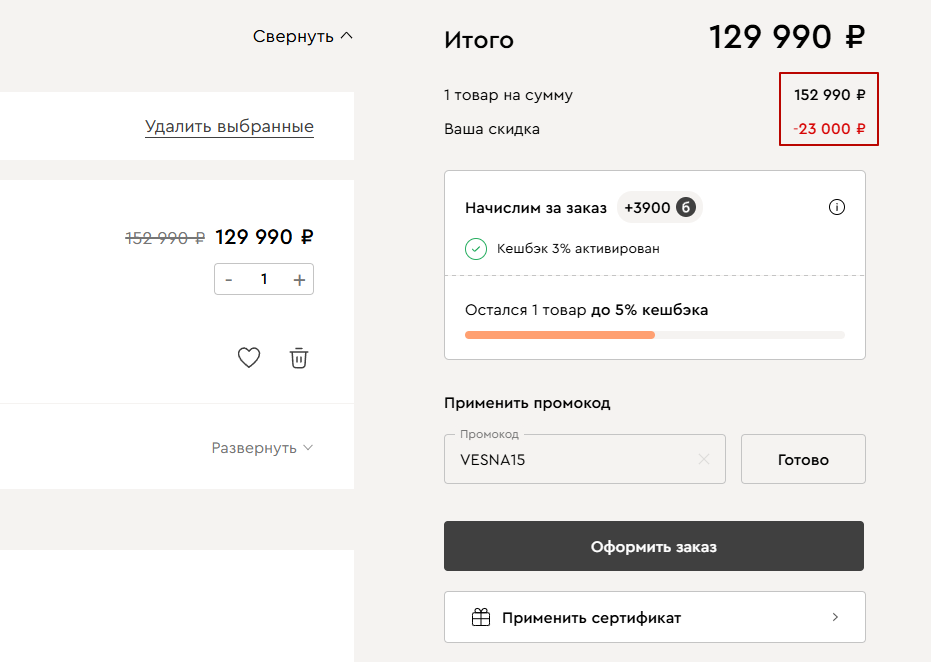This screenshot has height=662, width=931.
Task: Open the Применить сертификат chevron arrow
Action: coord(835,617)
